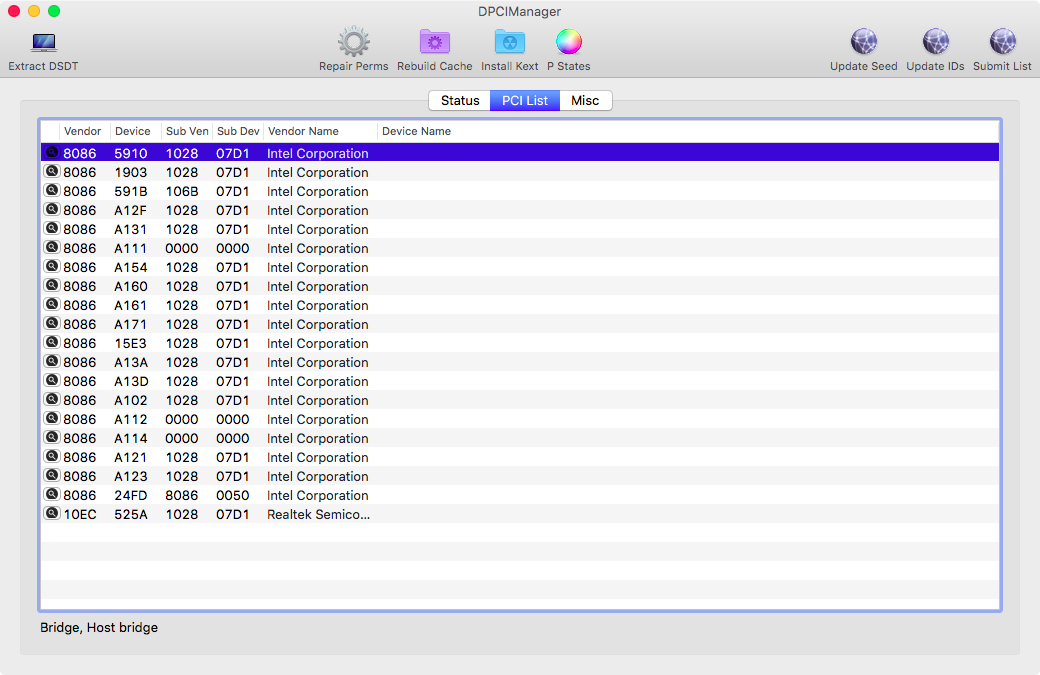Click magnifier icon on device 1903 row

pos(52,172)
